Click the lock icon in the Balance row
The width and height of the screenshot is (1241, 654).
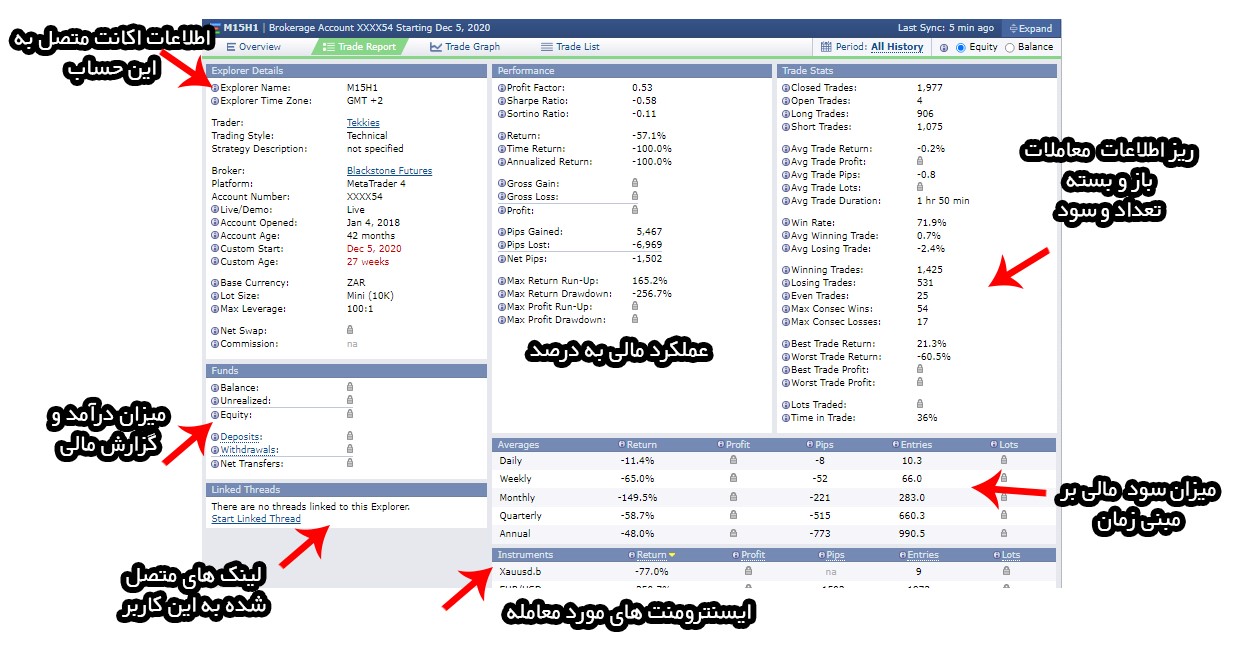coord(350,388)
